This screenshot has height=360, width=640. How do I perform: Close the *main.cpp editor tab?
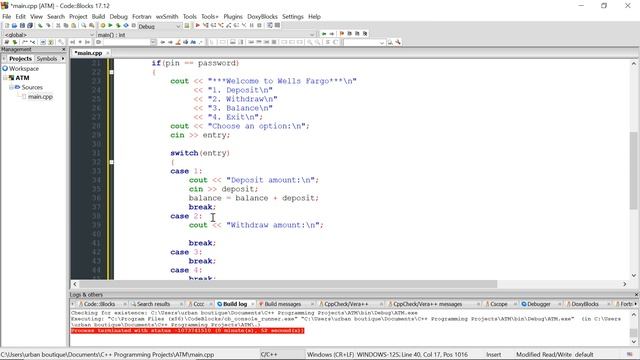(x=108, y=53)
